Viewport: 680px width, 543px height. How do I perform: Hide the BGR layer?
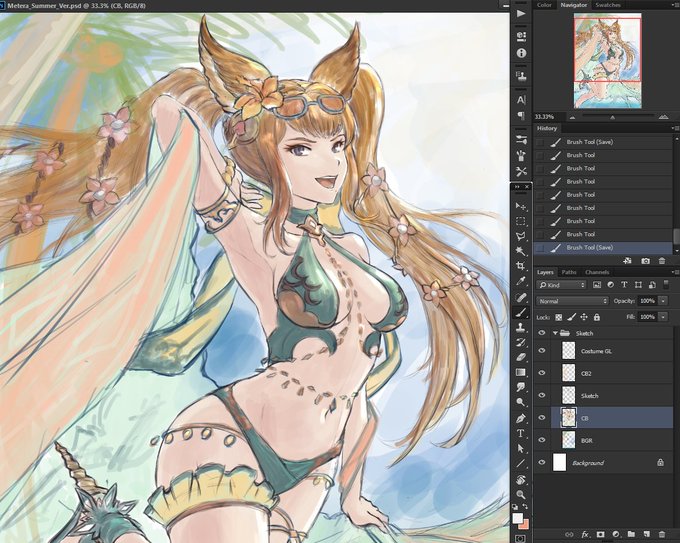click(x=542, y=440)
